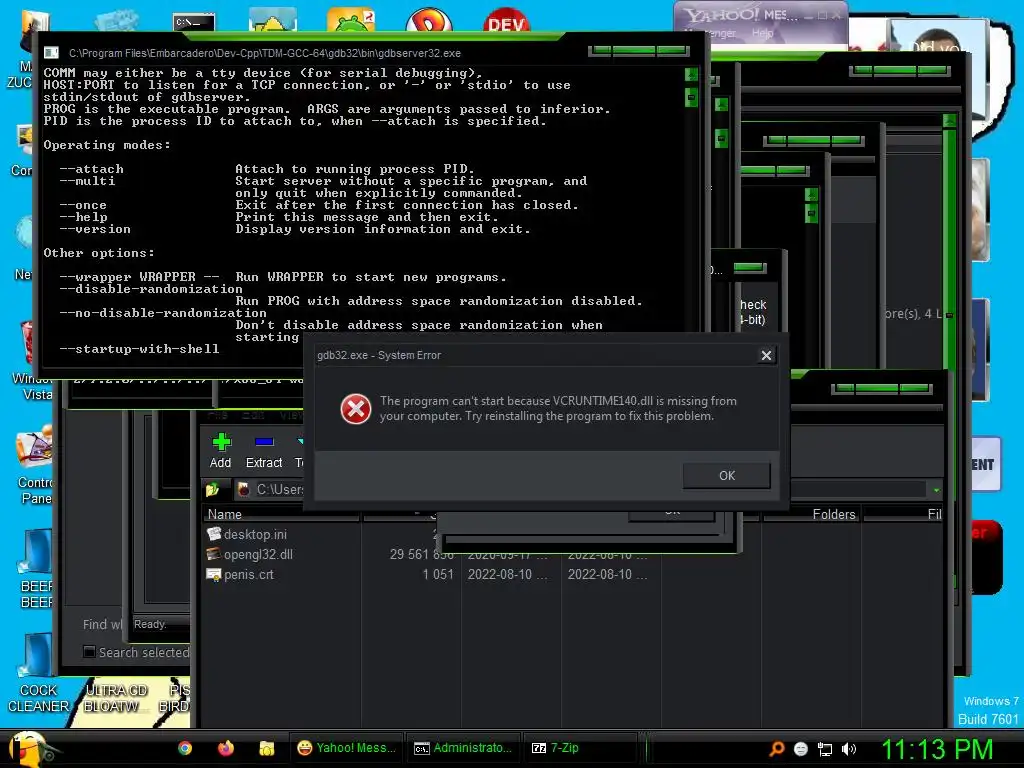The image size is (1024, 768).
Task: Toggle the Search selected checkbox
Action: 89,652
